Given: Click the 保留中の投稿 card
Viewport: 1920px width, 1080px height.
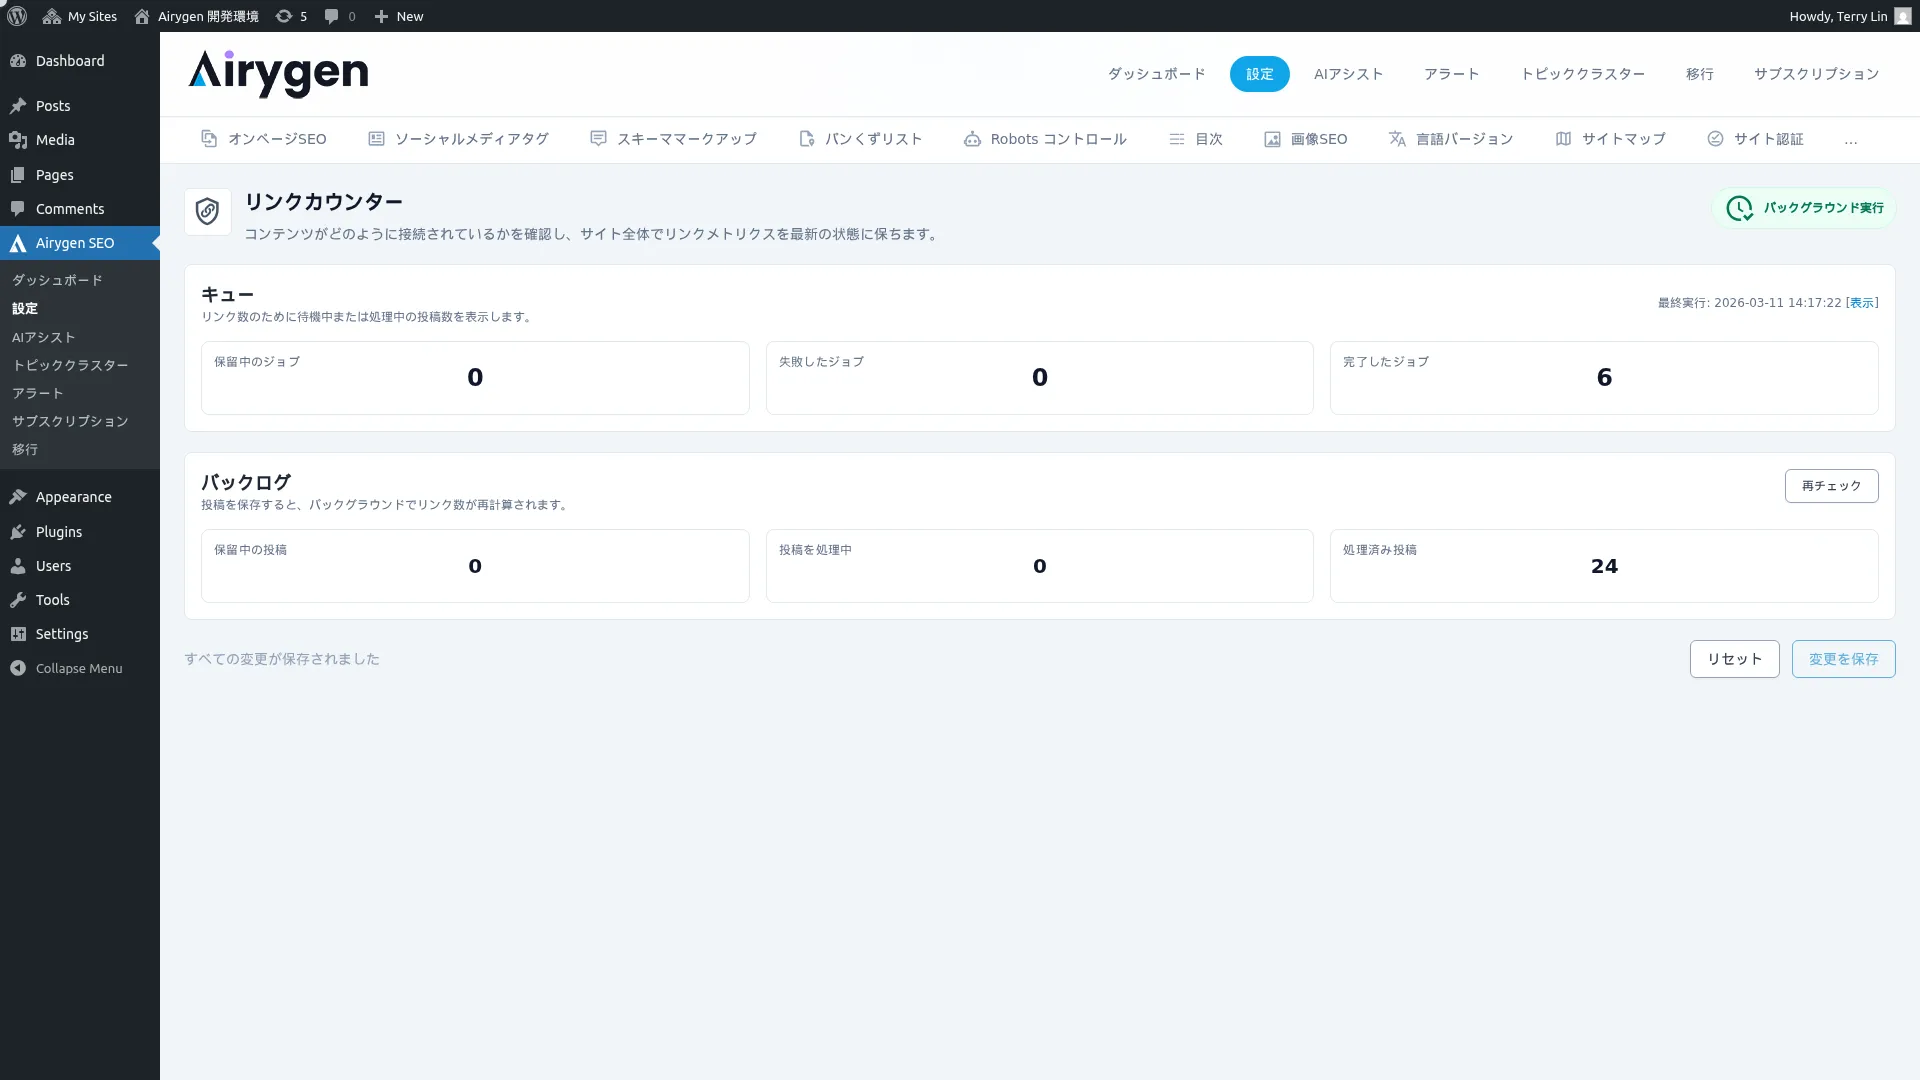Looking at the screenshot, I should [x=475, y=566].
